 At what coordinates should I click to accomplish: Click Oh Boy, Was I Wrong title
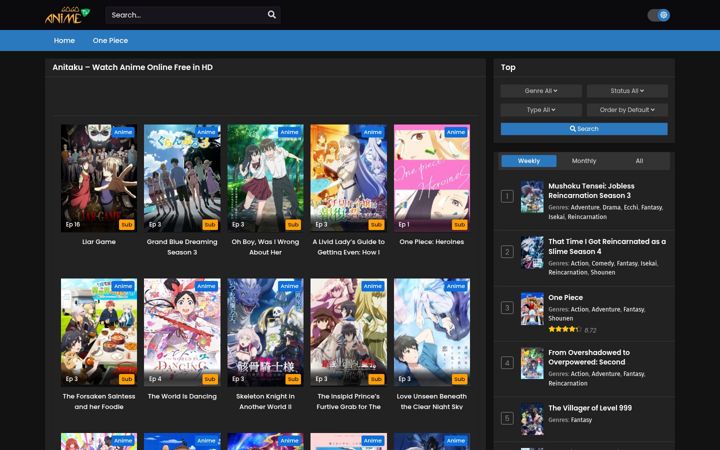(265, 247)
